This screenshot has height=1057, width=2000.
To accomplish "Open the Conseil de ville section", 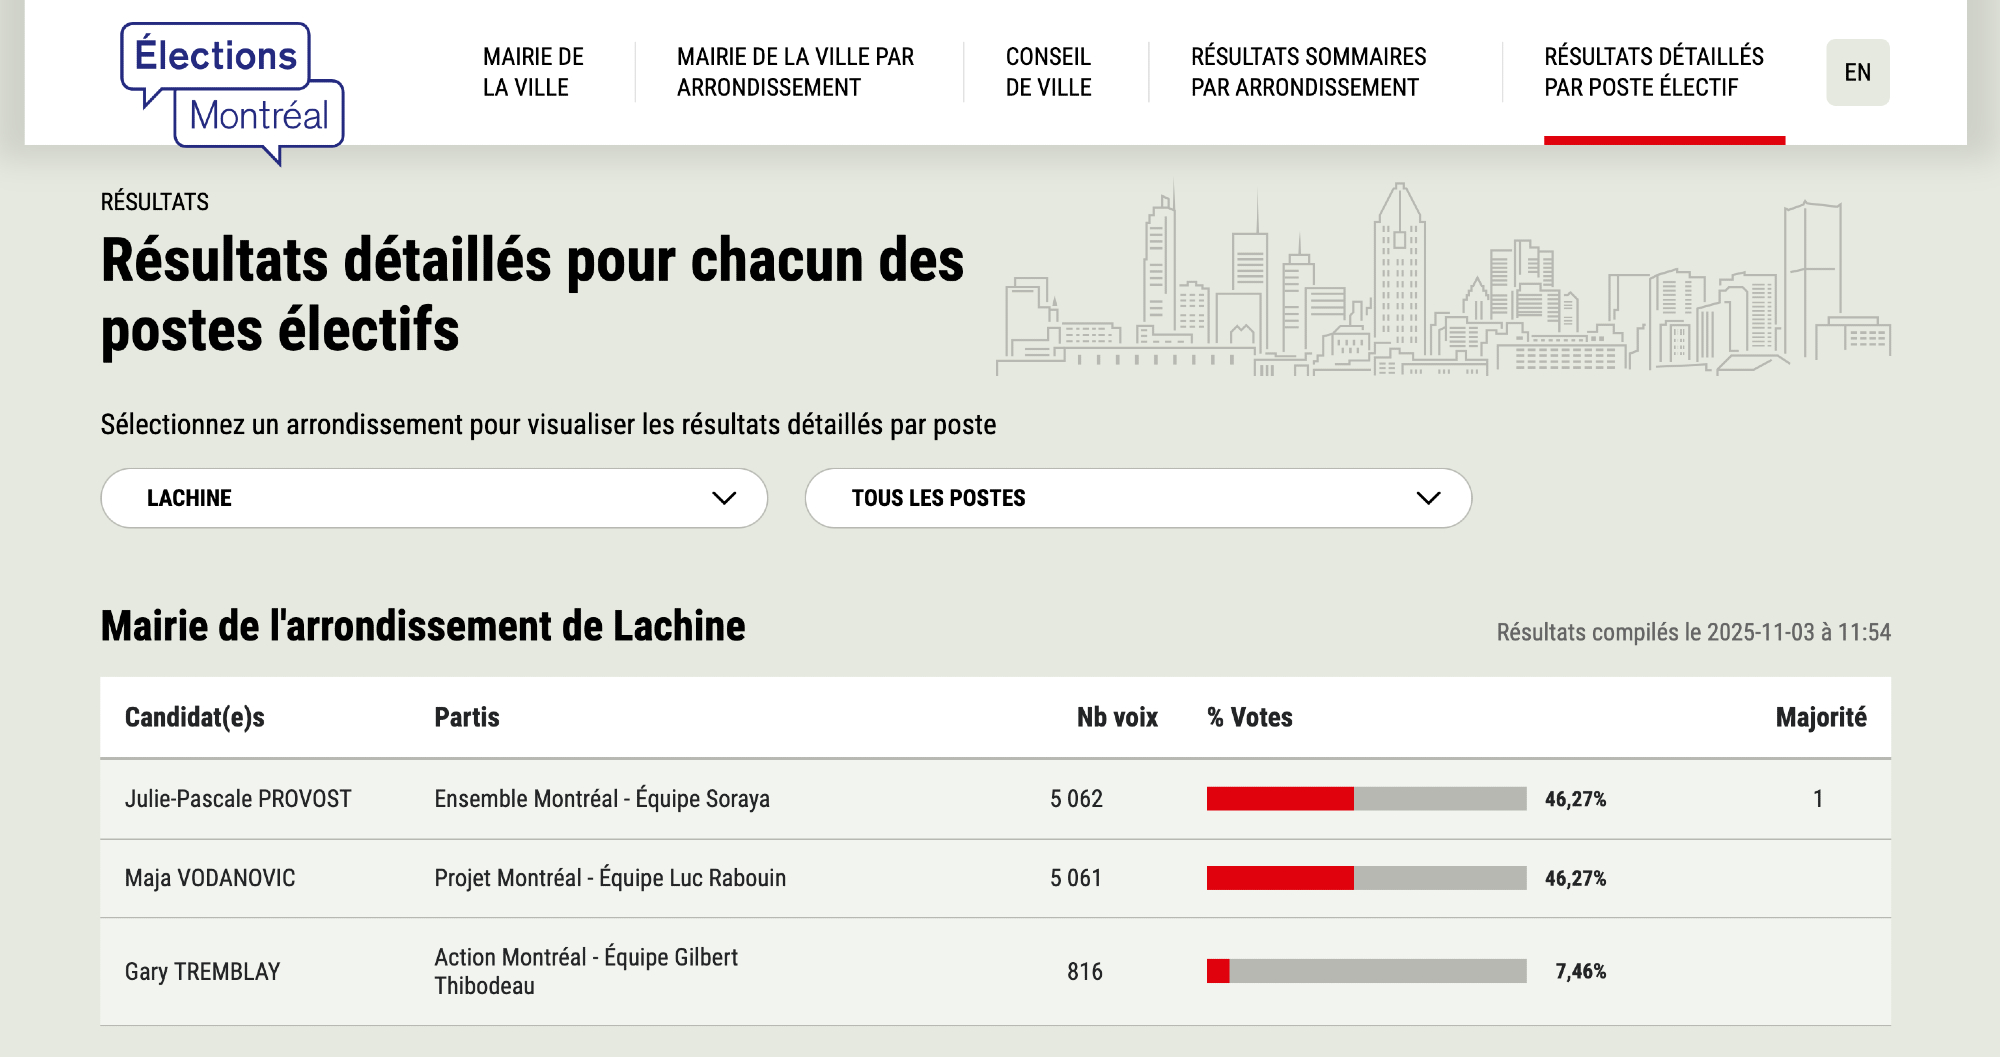I will tap(1048, 72).
